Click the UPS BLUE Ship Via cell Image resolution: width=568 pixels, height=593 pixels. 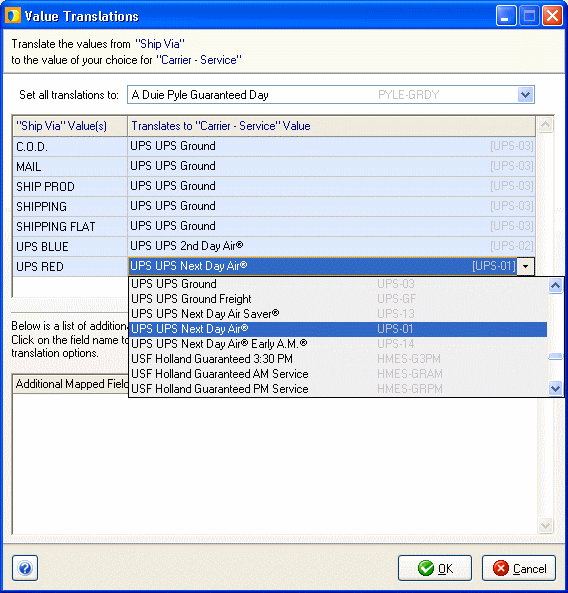(x=70, y=247)
